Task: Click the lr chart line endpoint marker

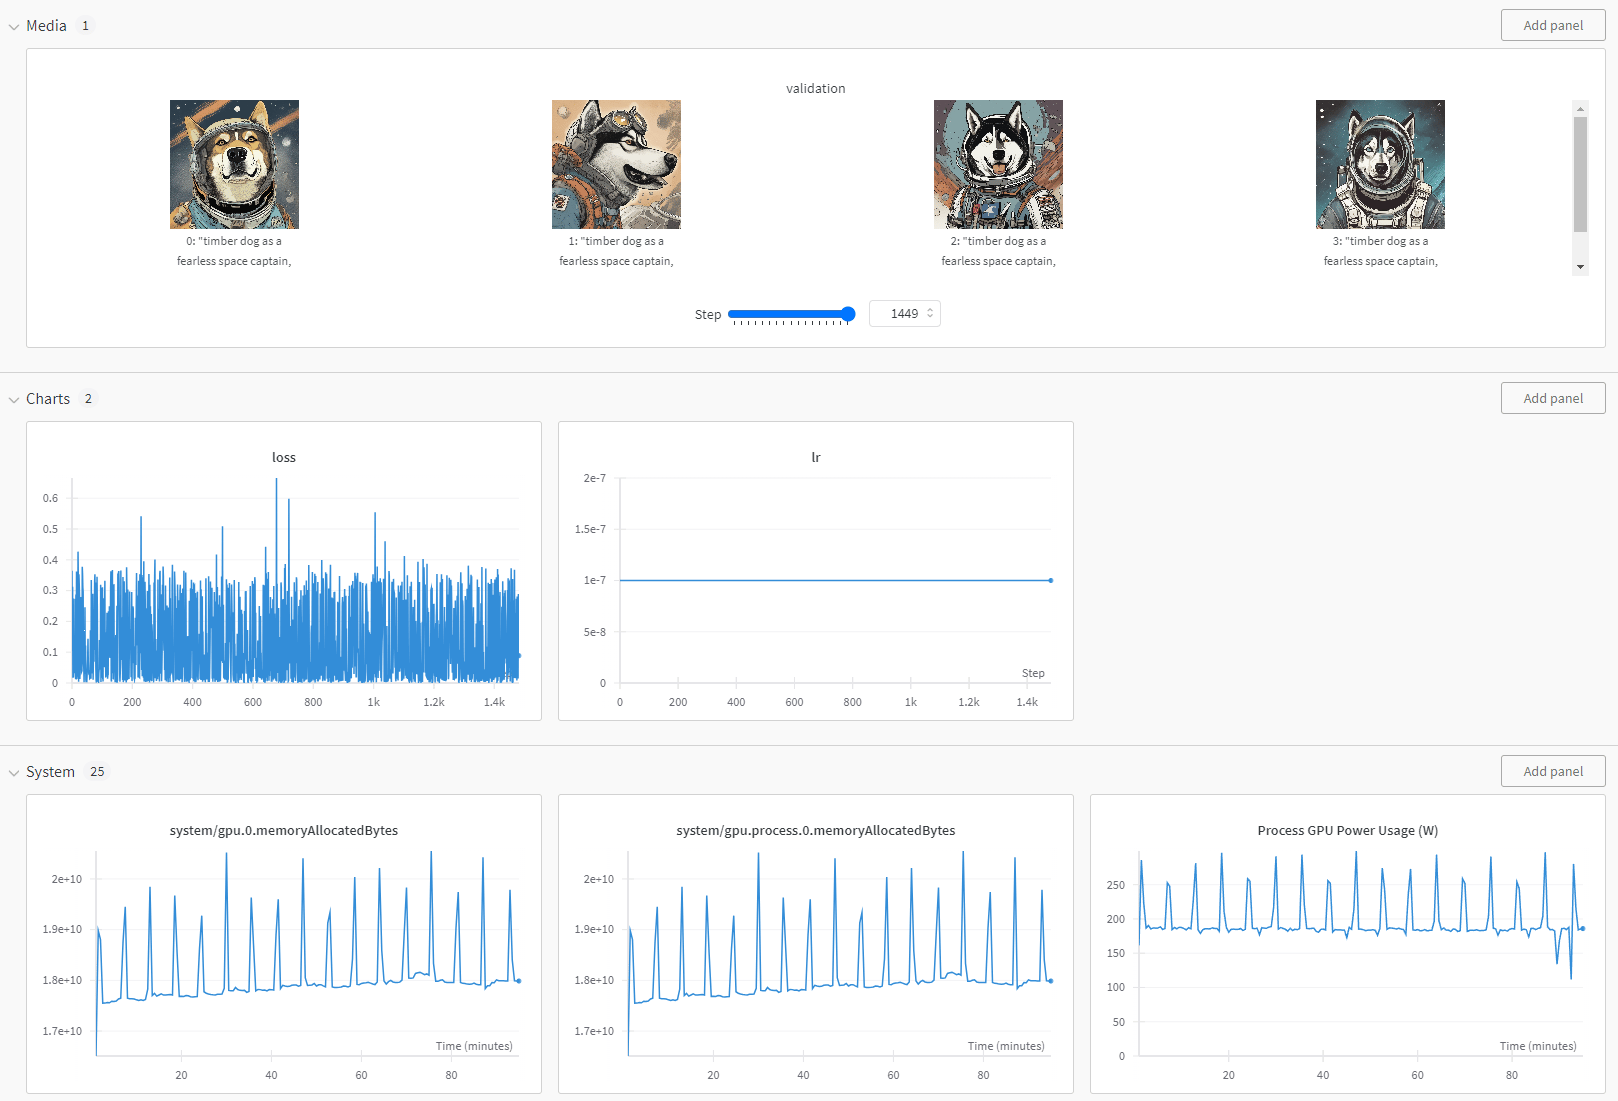Action: click(1051, 580)
